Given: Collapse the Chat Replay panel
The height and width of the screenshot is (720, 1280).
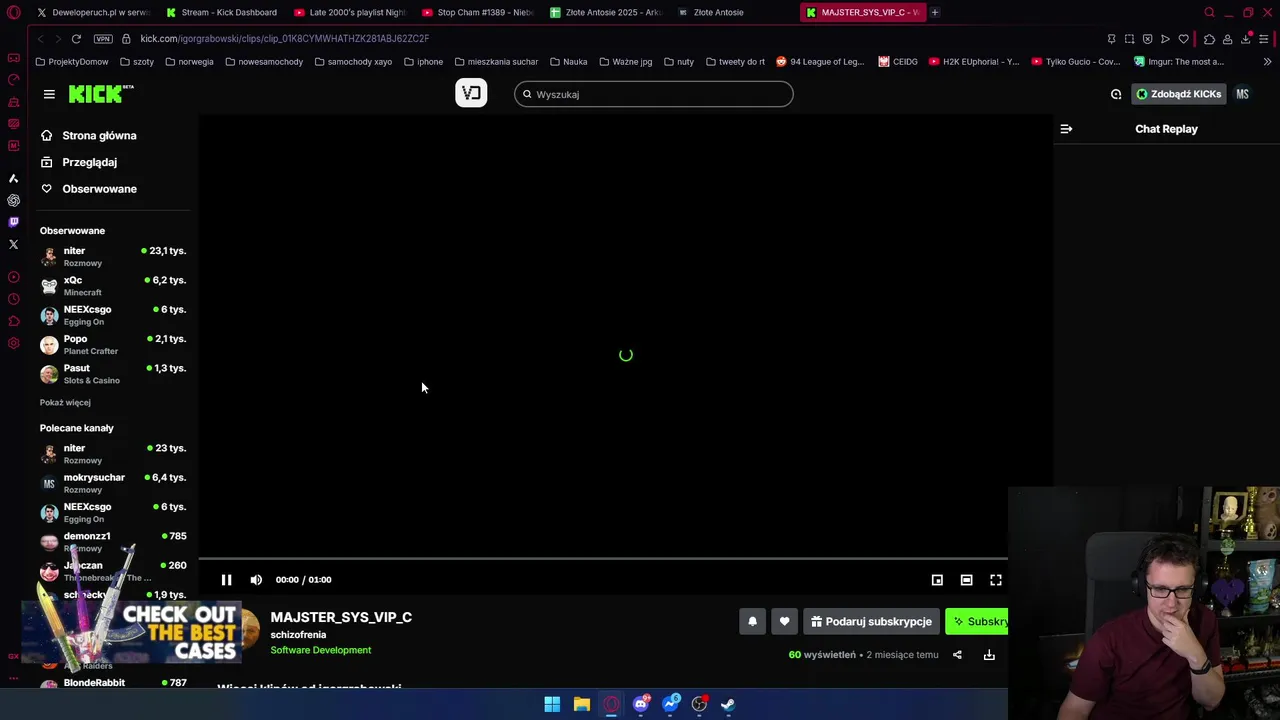Looking at the screenshot, I should (1066, 129).
